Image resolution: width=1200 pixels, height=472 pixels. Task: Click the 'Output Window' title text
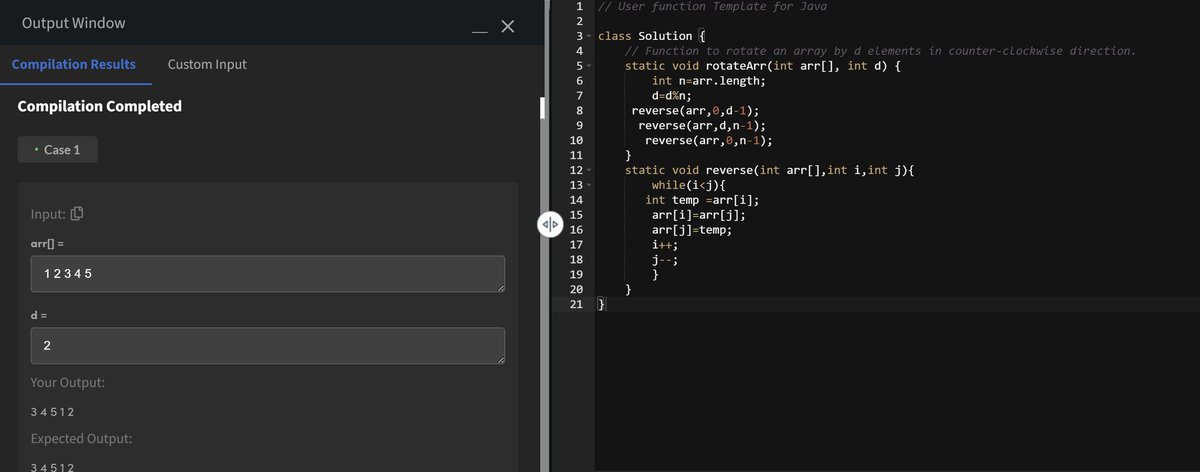tap(73, 23)
